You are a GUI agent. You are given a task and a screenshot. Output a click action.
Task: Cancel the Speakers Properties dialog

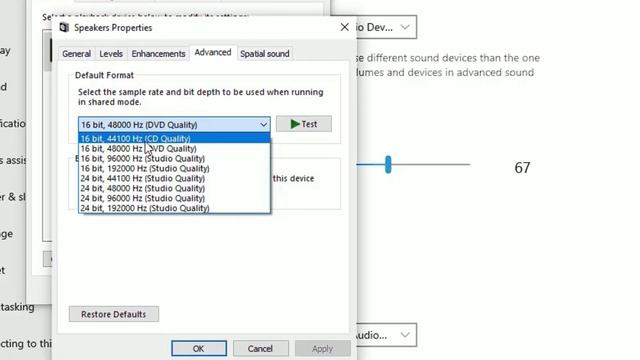click(x=260, y=349)
